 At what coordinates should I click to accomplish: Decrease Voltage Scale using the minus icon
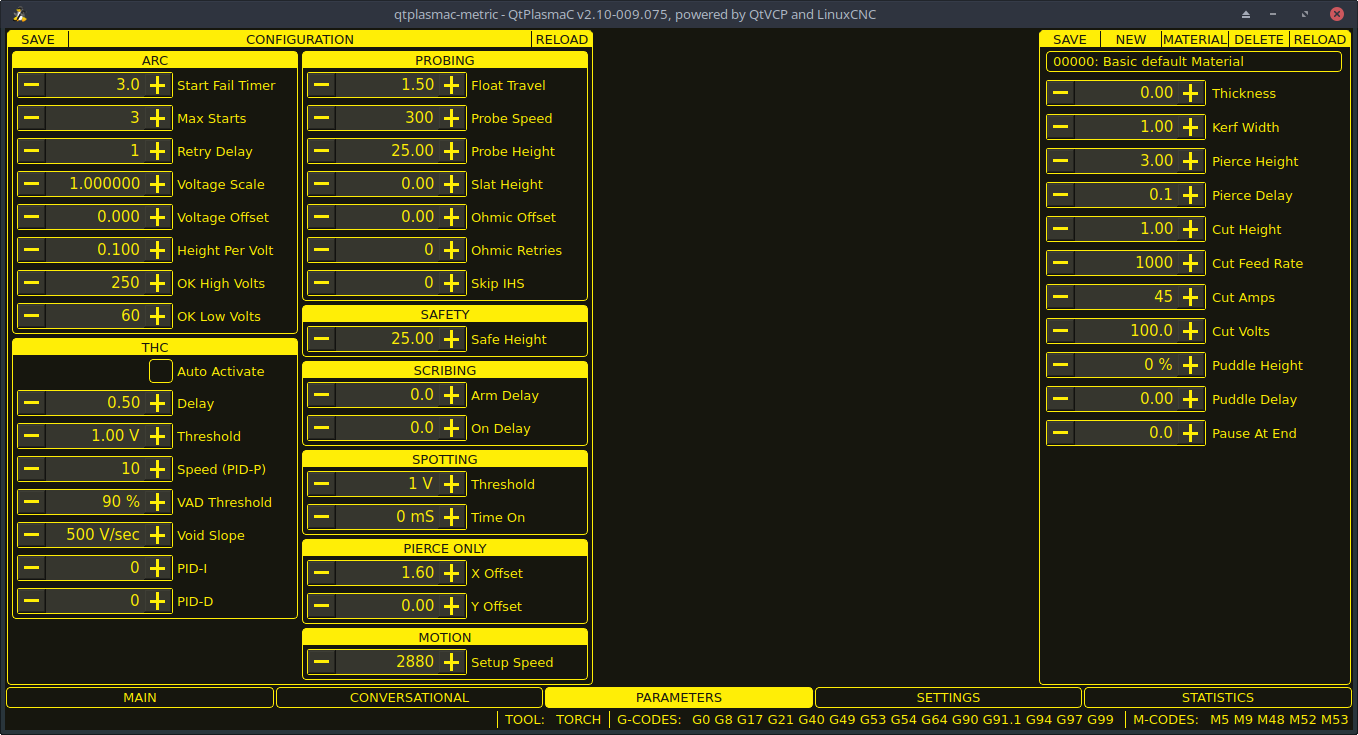click(x=31, y=184)
